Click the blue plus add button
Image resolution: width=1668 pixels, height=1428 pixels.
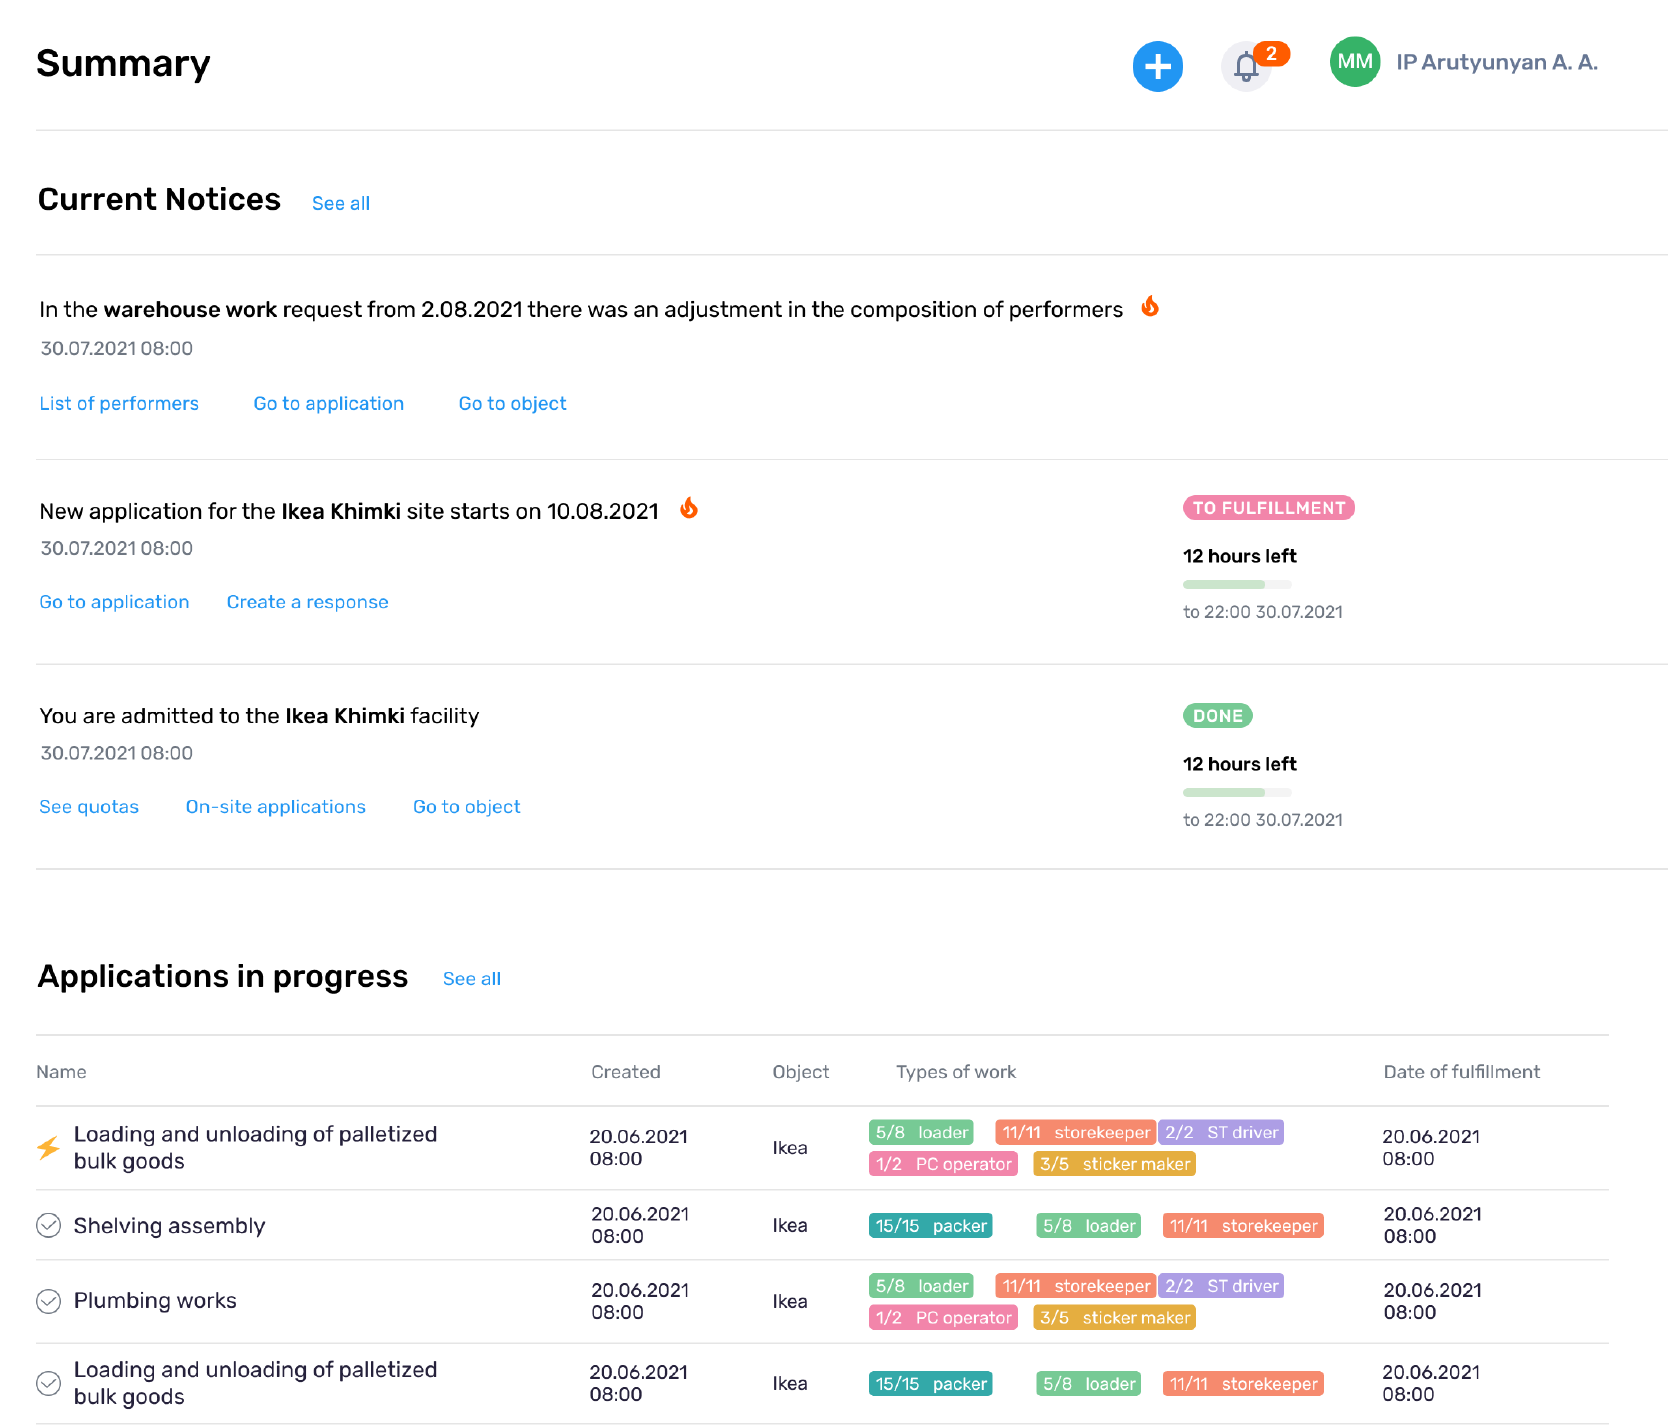click(x=1157, y=66)
